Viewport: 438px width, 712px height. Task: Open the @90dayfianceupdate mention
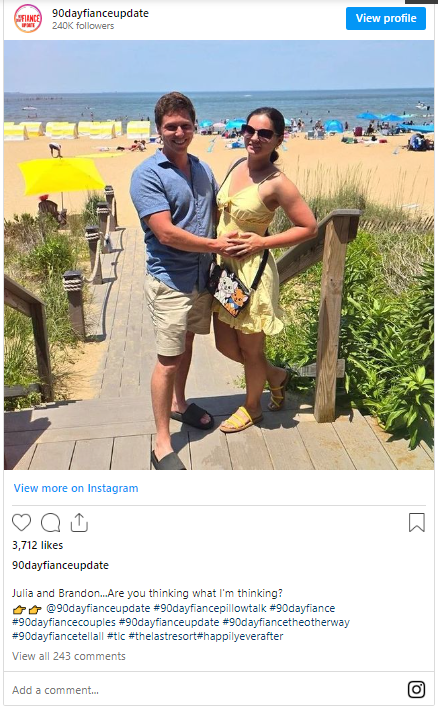coord(98,608)
